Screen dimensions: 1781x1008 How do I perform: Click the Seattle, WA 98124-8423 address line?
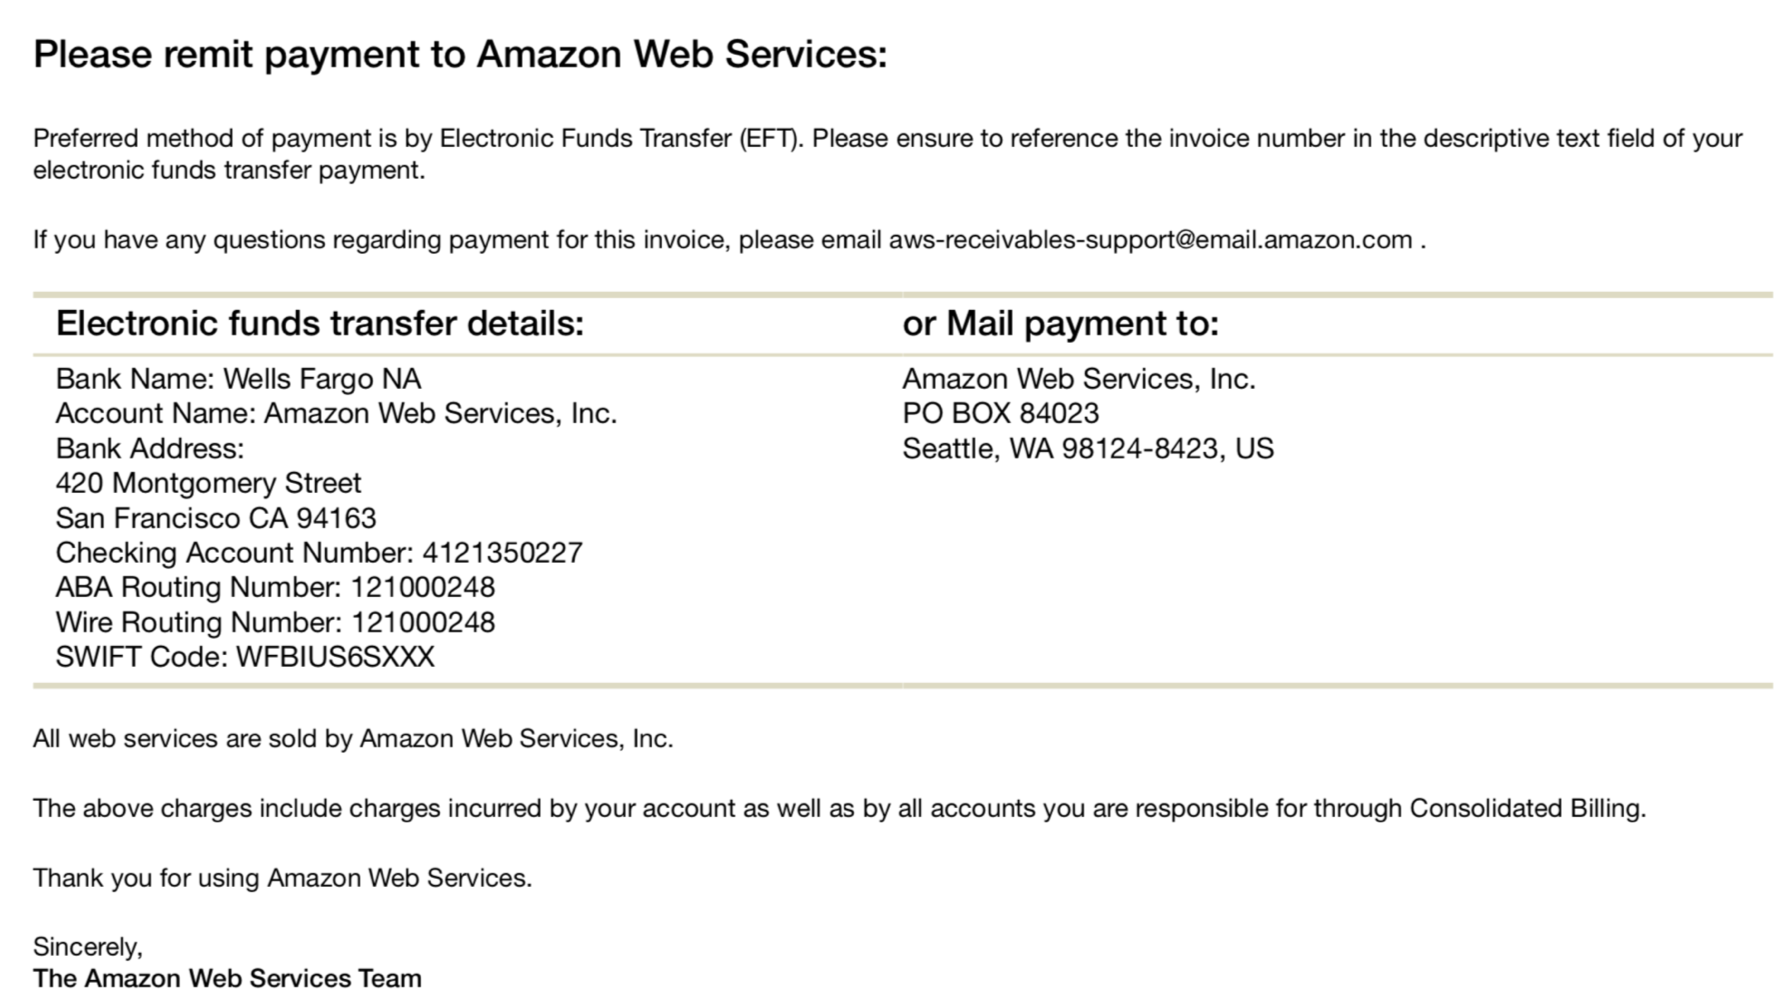(x=1088, y=448)
